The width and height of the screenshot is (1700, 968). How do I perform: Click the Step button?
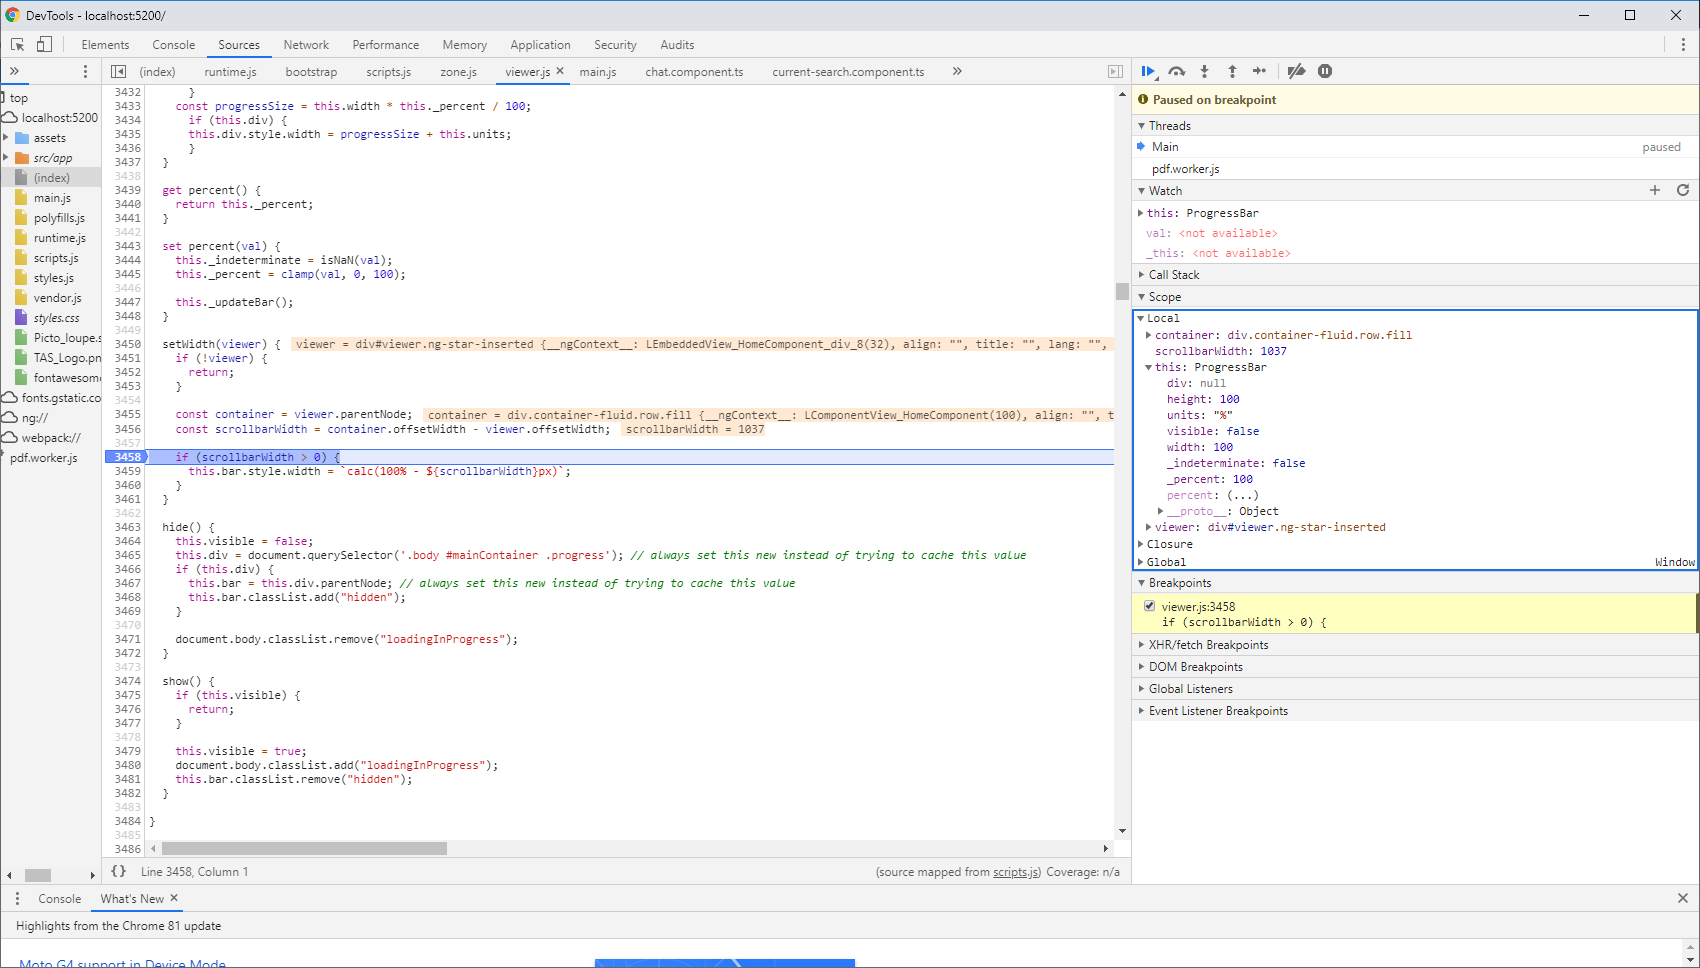pyautogui.click(x=1259, y=71)
